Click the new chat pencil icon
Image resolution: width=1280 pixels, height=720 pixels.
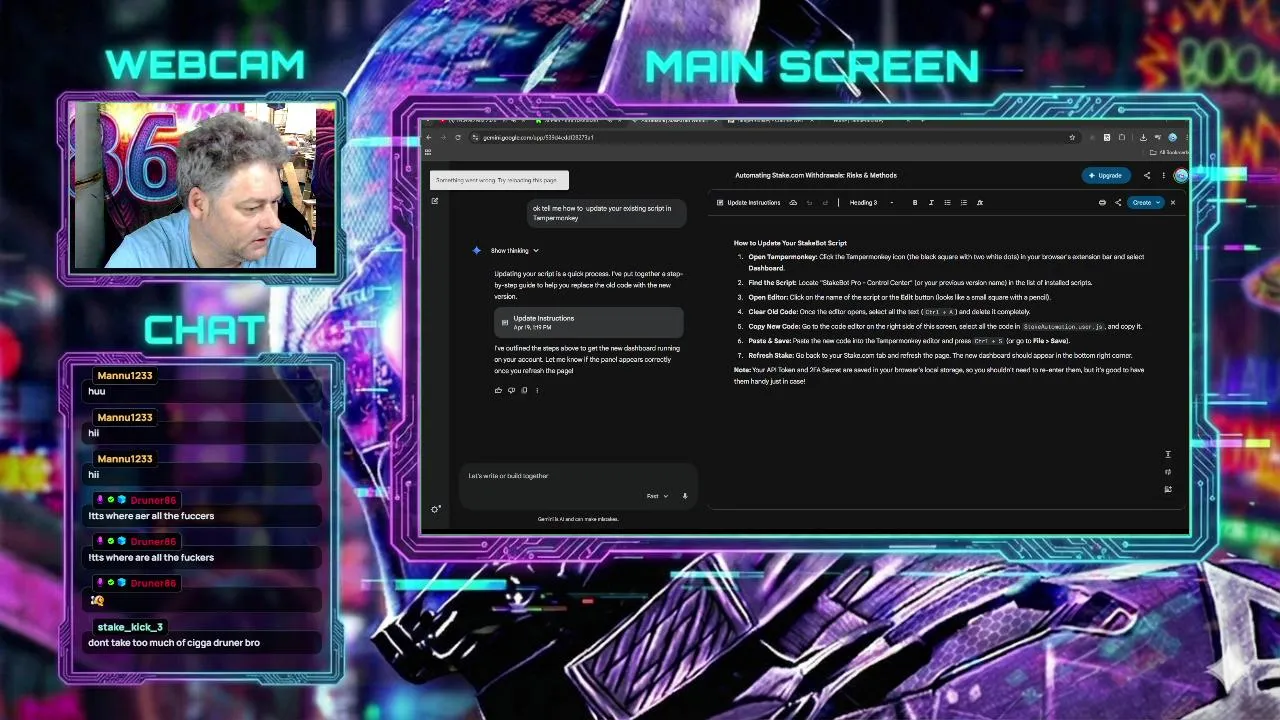(435, 201)
